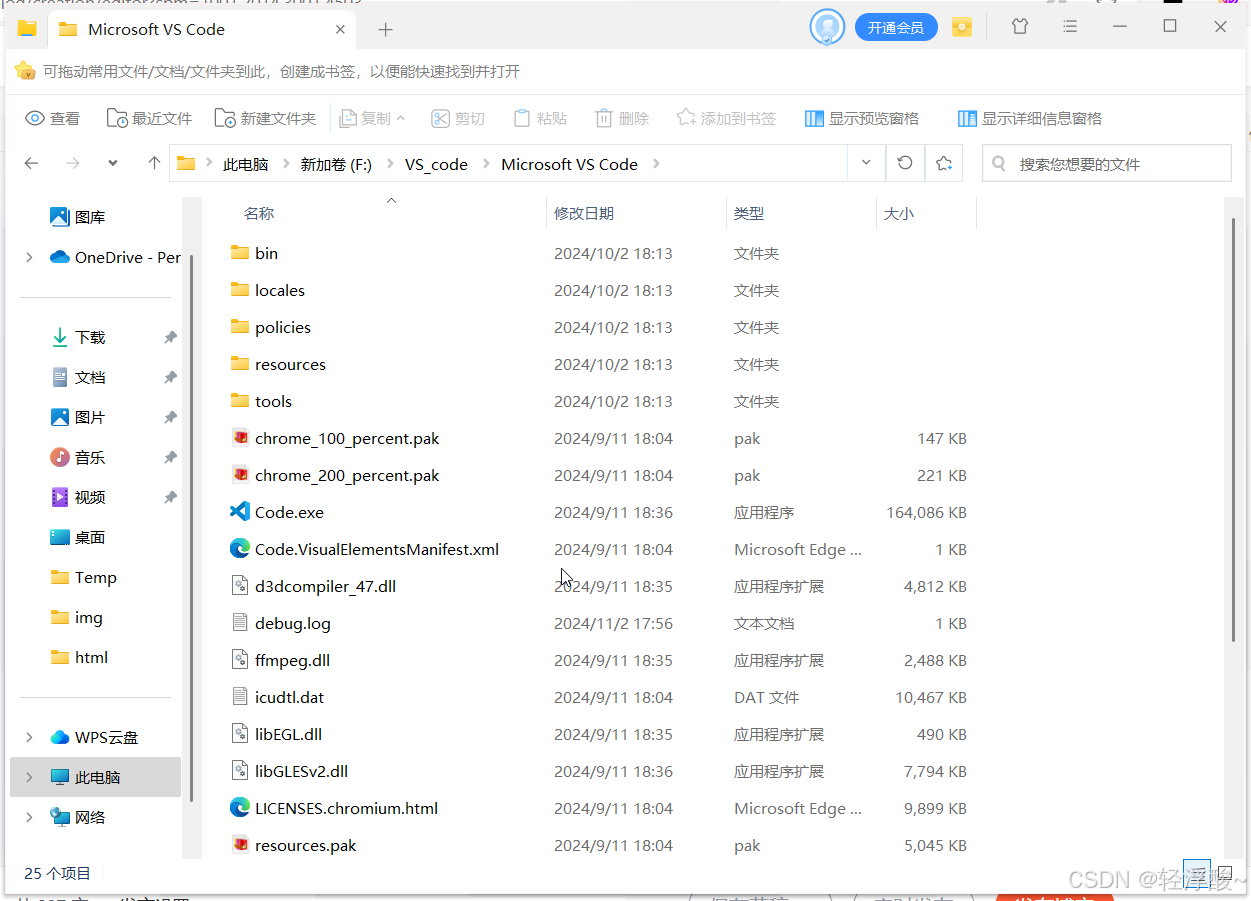This screenshot has width=1251, height=901.
Task: Expand the chevron after Microsoft VS Code in path
Action: (658, 164)
